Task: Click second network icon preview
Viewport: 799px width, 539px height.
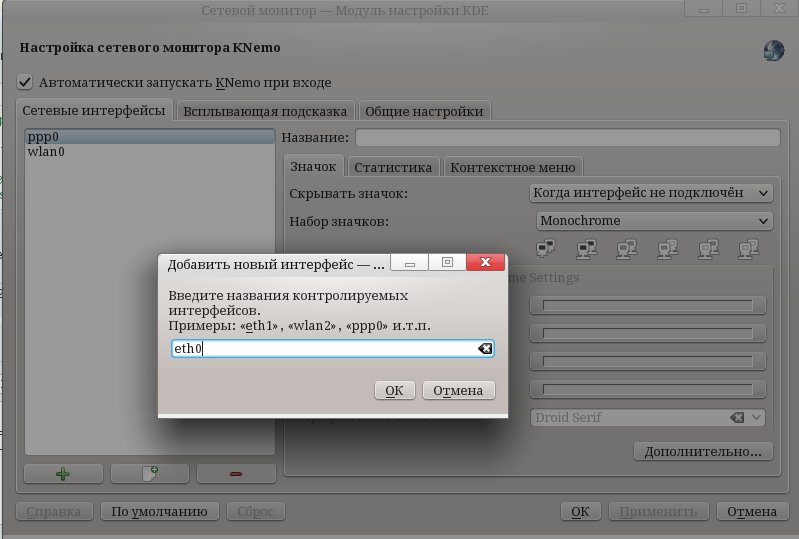Action: (x=587, y=249)
